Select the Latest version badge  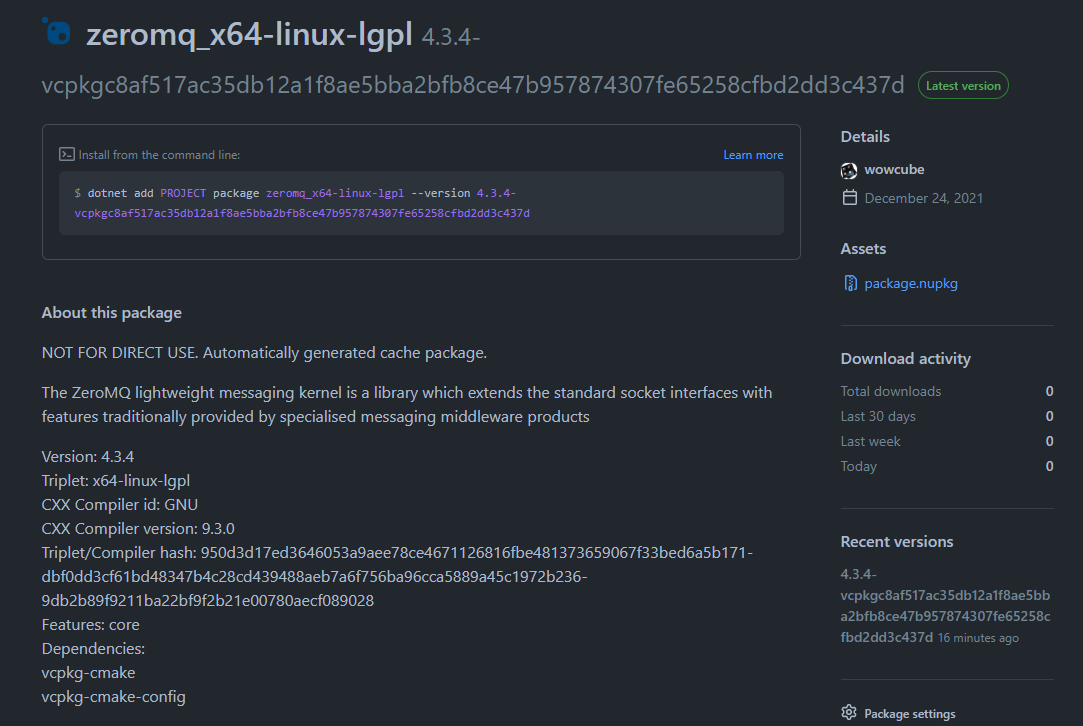962,85
